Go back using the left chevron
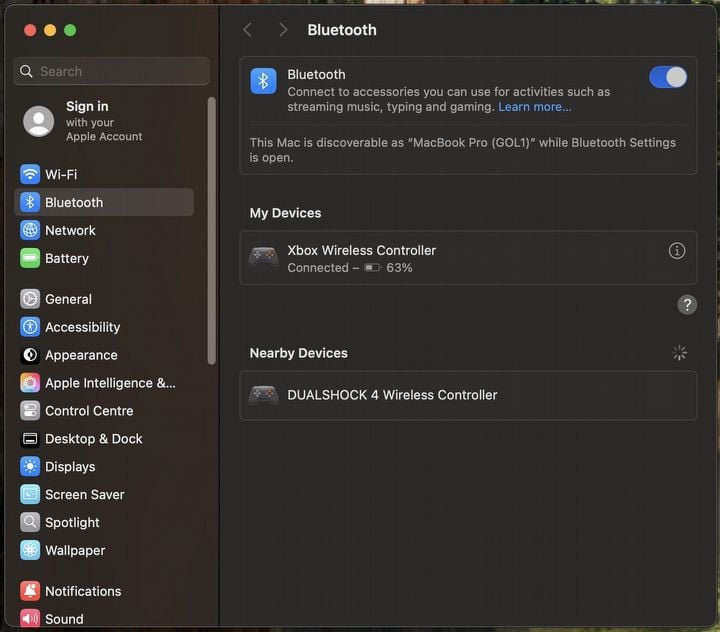The width and height of the screenshot is (720, 632). pos(248,30)
